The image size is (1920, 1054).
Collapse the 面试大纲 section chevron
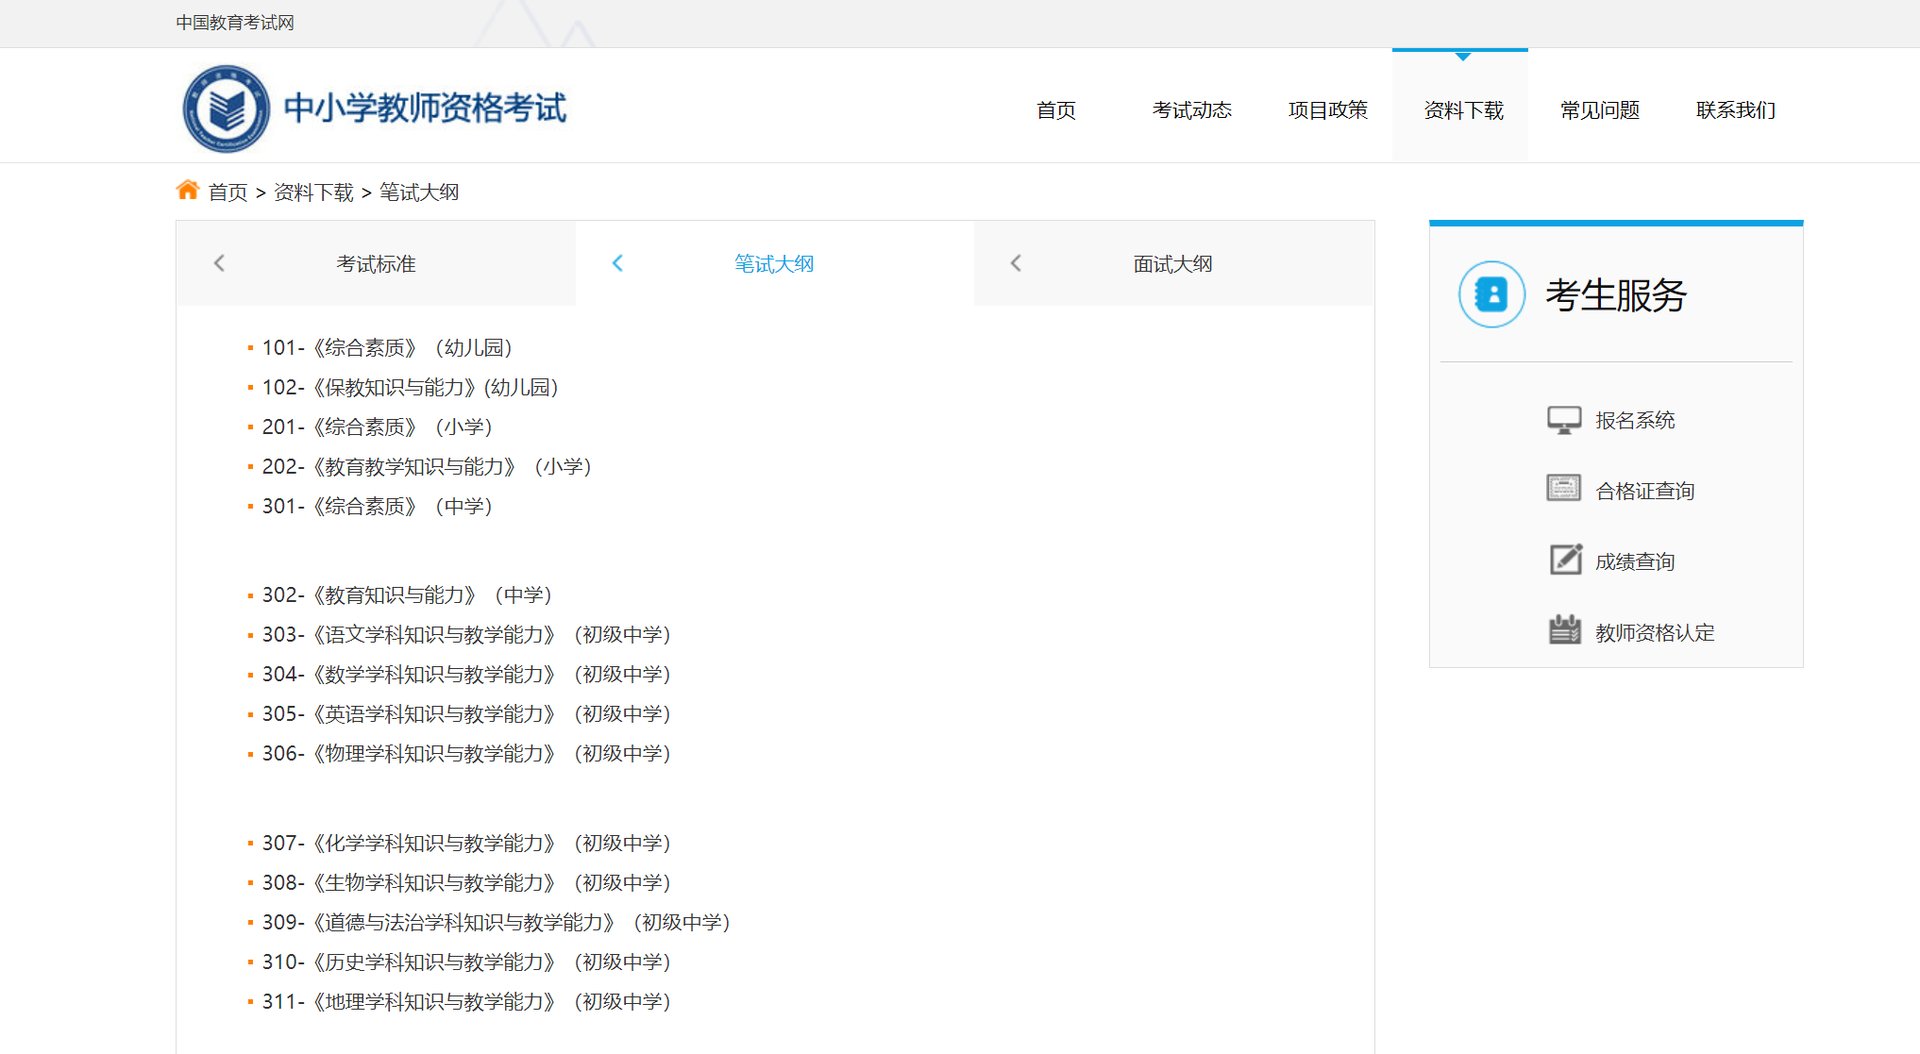pyautogui.click(x=1016, y=263)
